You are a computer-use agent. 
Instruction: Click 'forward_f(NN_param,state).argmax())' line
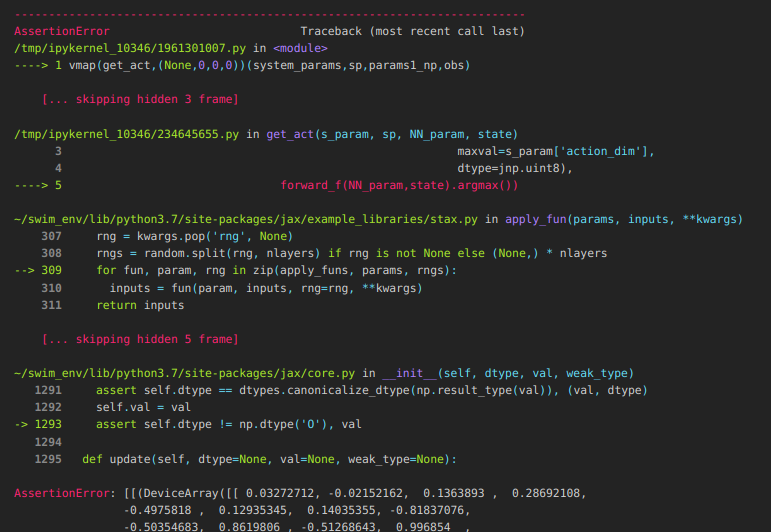click(x=399, y=185)
